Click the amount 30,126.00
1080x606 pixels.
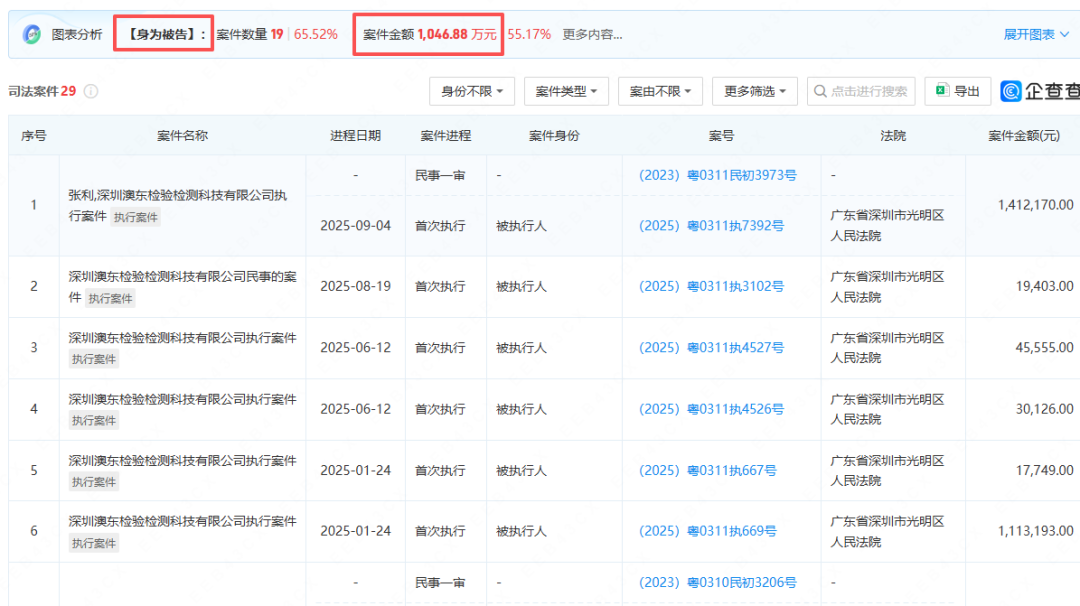tap(1044, 409)
